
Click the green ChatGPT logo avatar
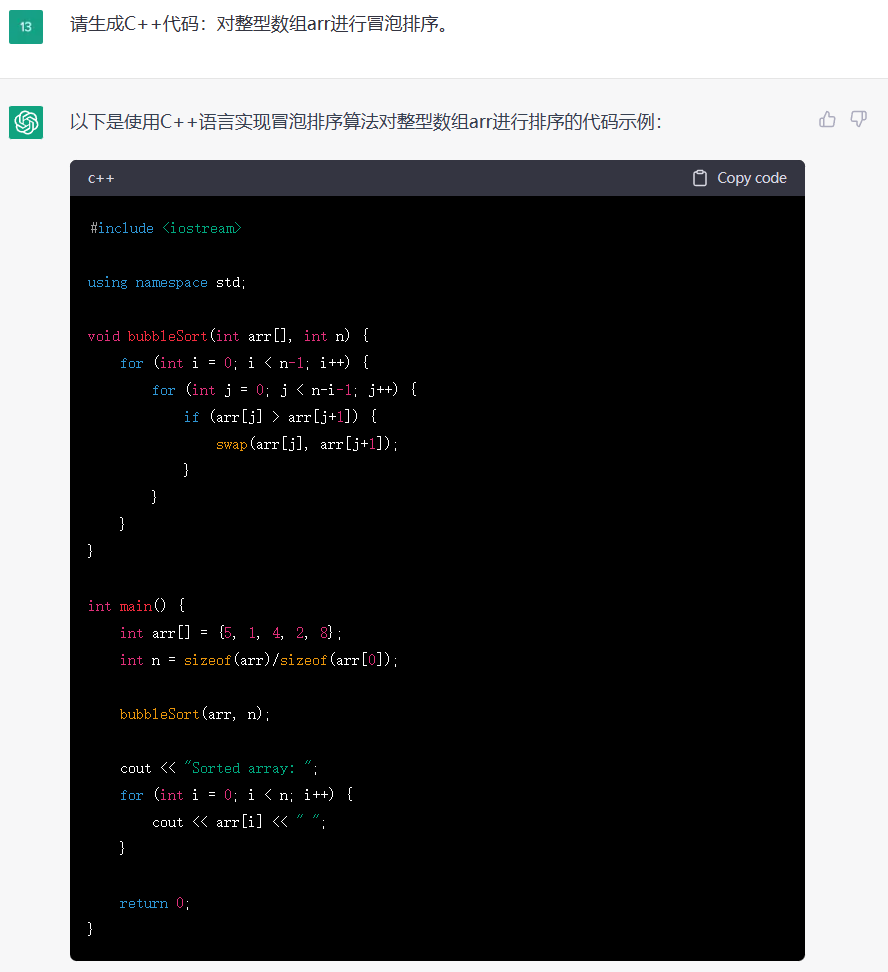click(x=26, y=122)
